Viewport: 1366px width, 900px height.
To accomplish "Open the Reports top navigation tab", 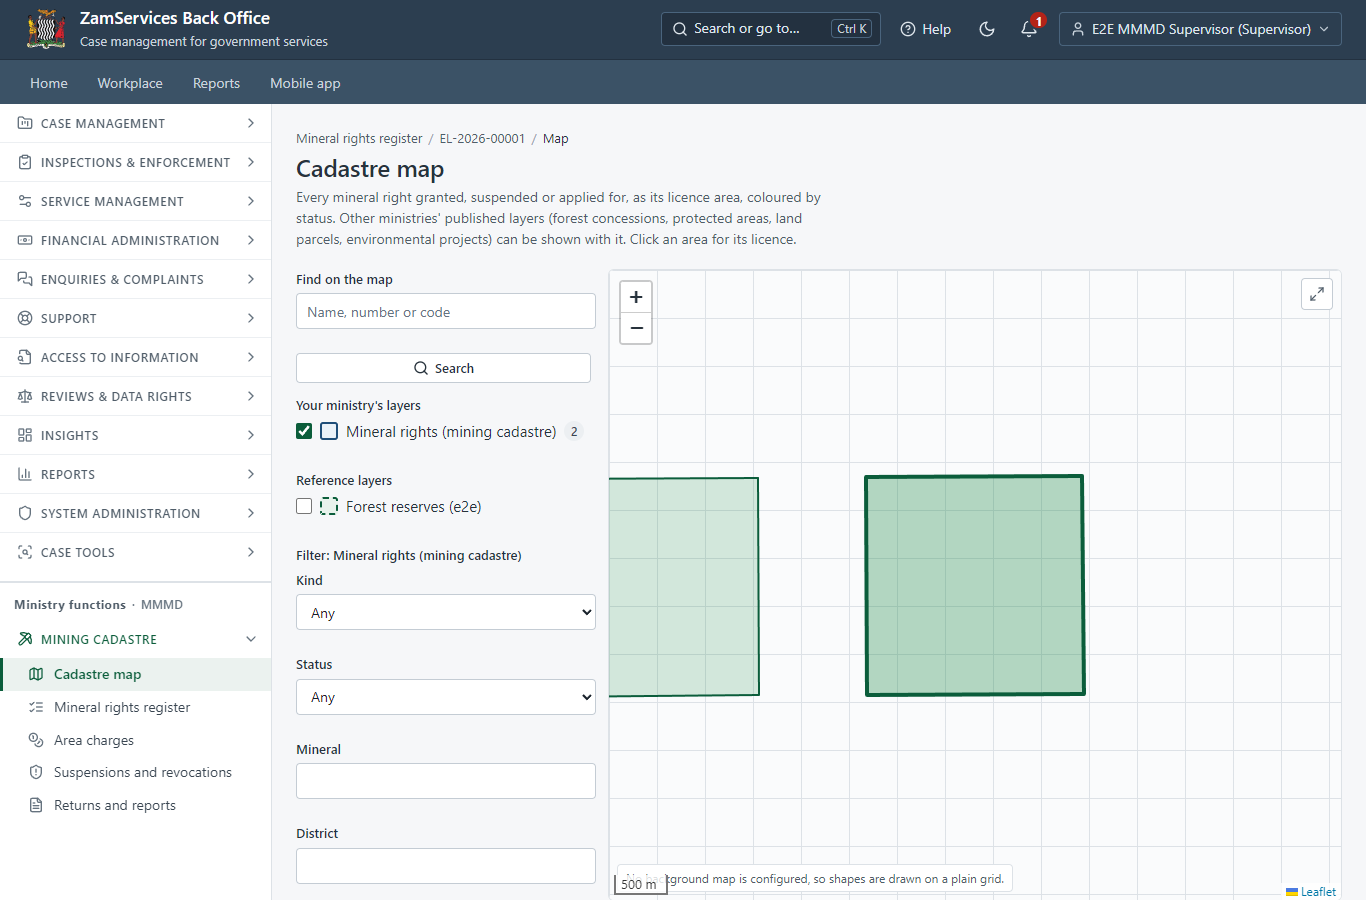I will point(216,83).
